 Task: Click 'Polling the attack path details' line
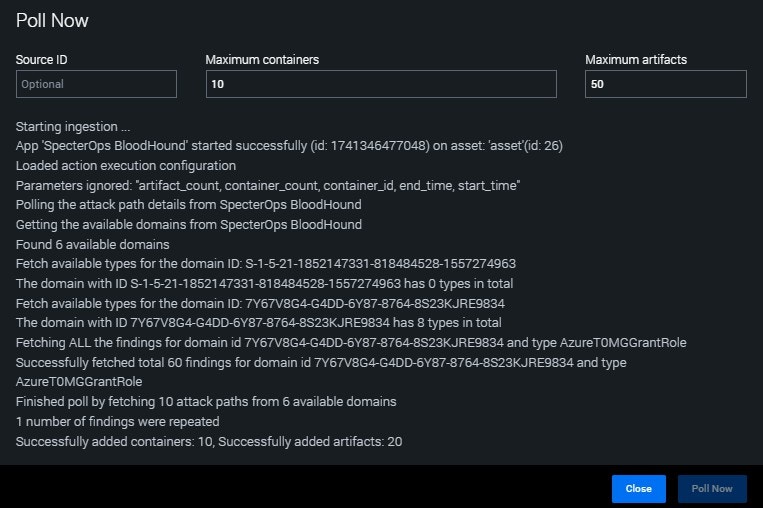coord(188,205)
